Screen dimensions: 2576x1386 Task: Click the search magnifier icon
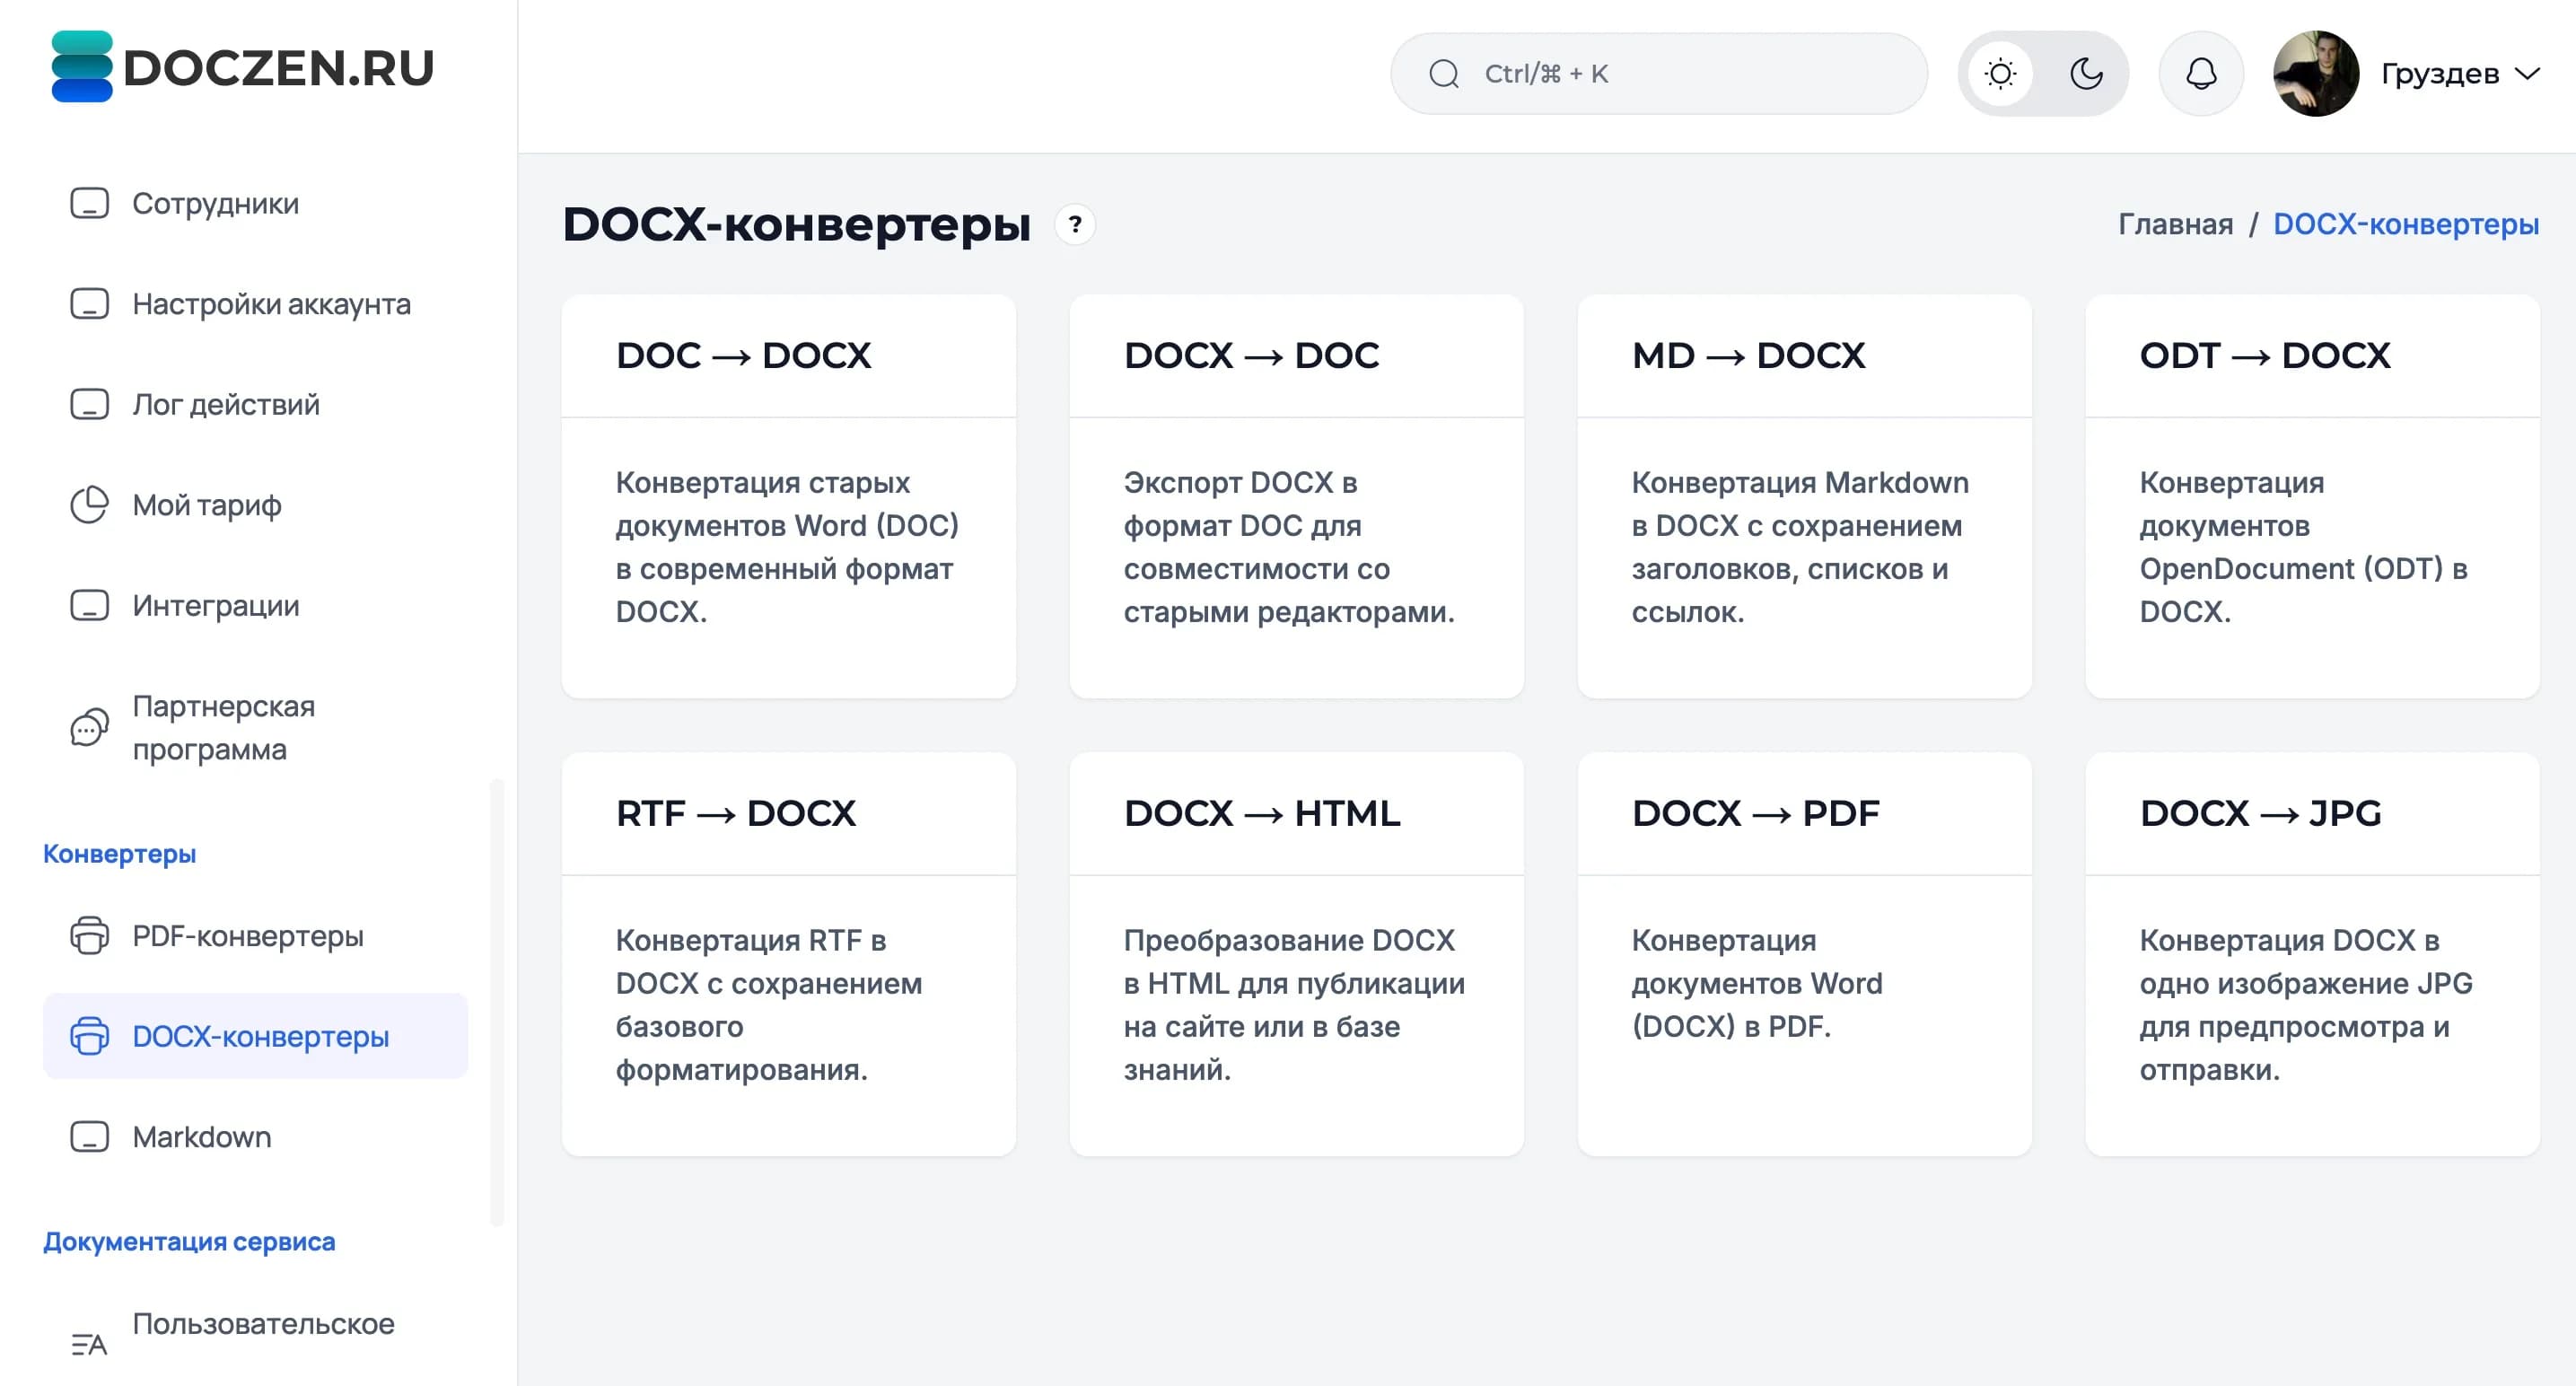tap(1443, 74)
